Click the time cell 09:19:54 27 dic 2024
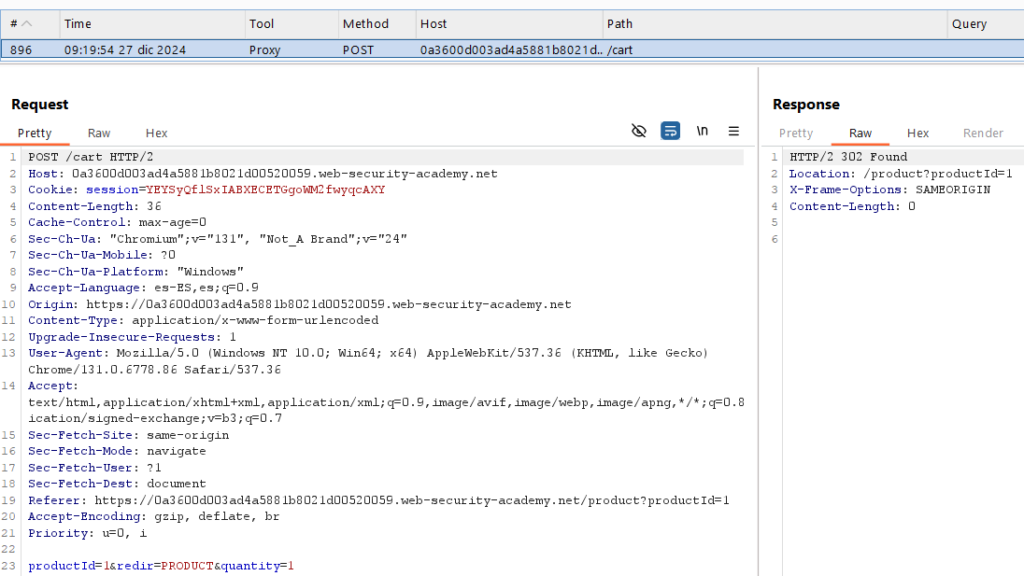Screen dimensions: 1024x576 tap(125, 50)
